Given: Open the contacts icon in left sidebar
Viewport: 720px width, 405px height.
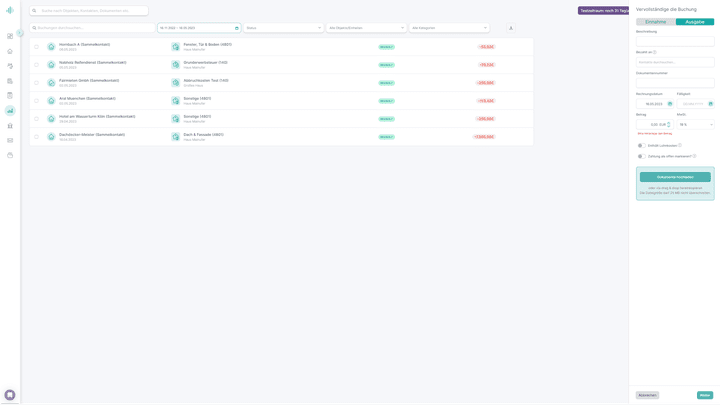Looking at the screenshot, I should pyautogui.click(x=10, y=66).
